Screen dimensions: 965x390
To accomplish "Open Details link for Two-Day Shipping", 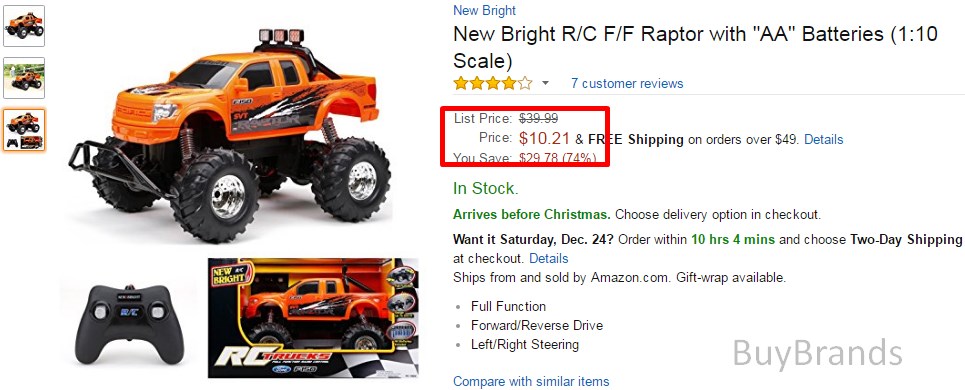I will pos(548,258).
